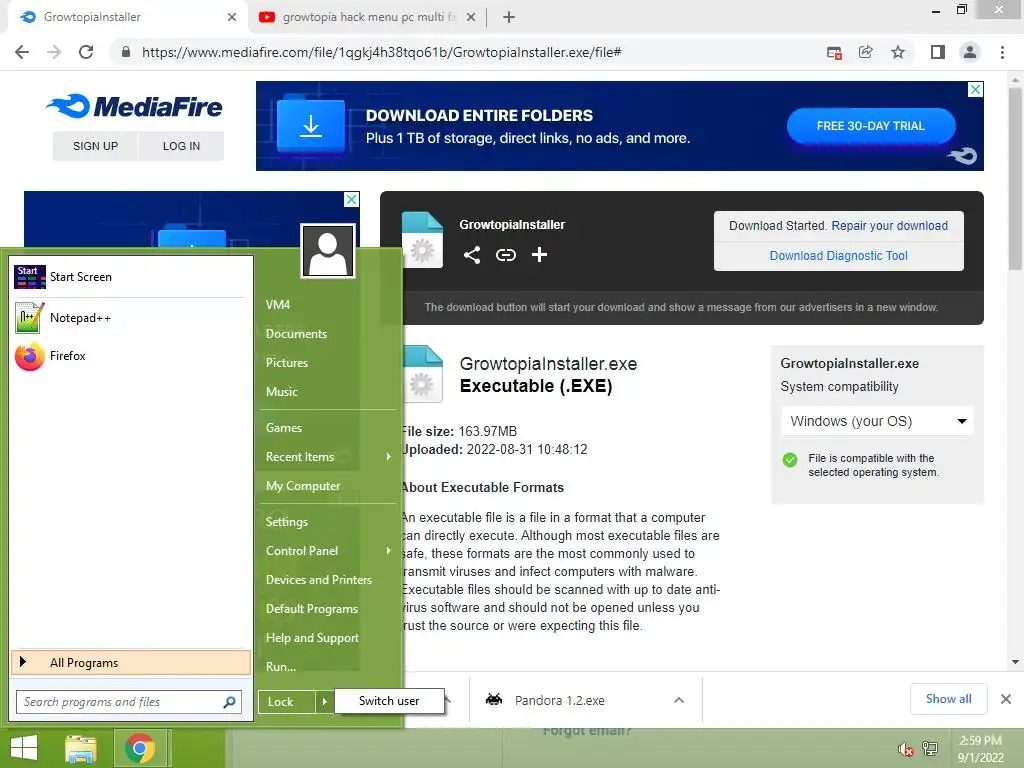Open Default Programs entry
1024x768 pixels.
click(312, 609)
